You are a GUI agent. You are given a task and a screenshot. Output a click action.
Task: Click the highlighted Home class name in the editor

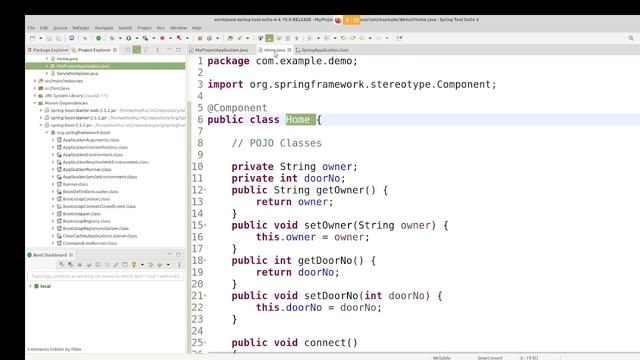point(298,120)
